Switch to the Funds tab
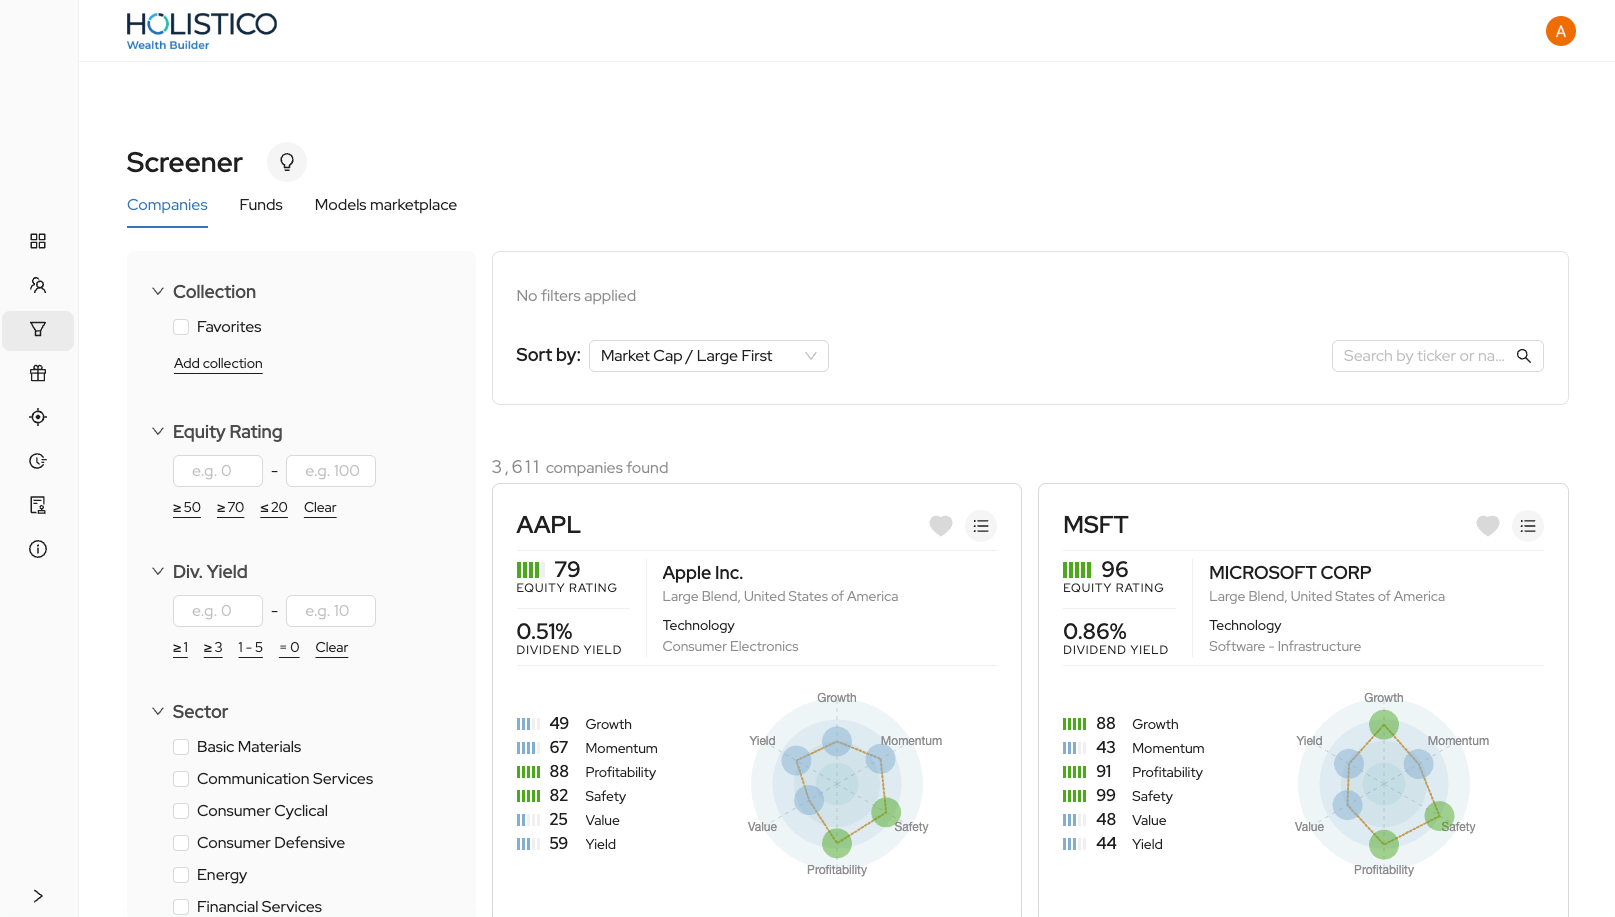The image size is (1615, 917). (x=261, y=205)
